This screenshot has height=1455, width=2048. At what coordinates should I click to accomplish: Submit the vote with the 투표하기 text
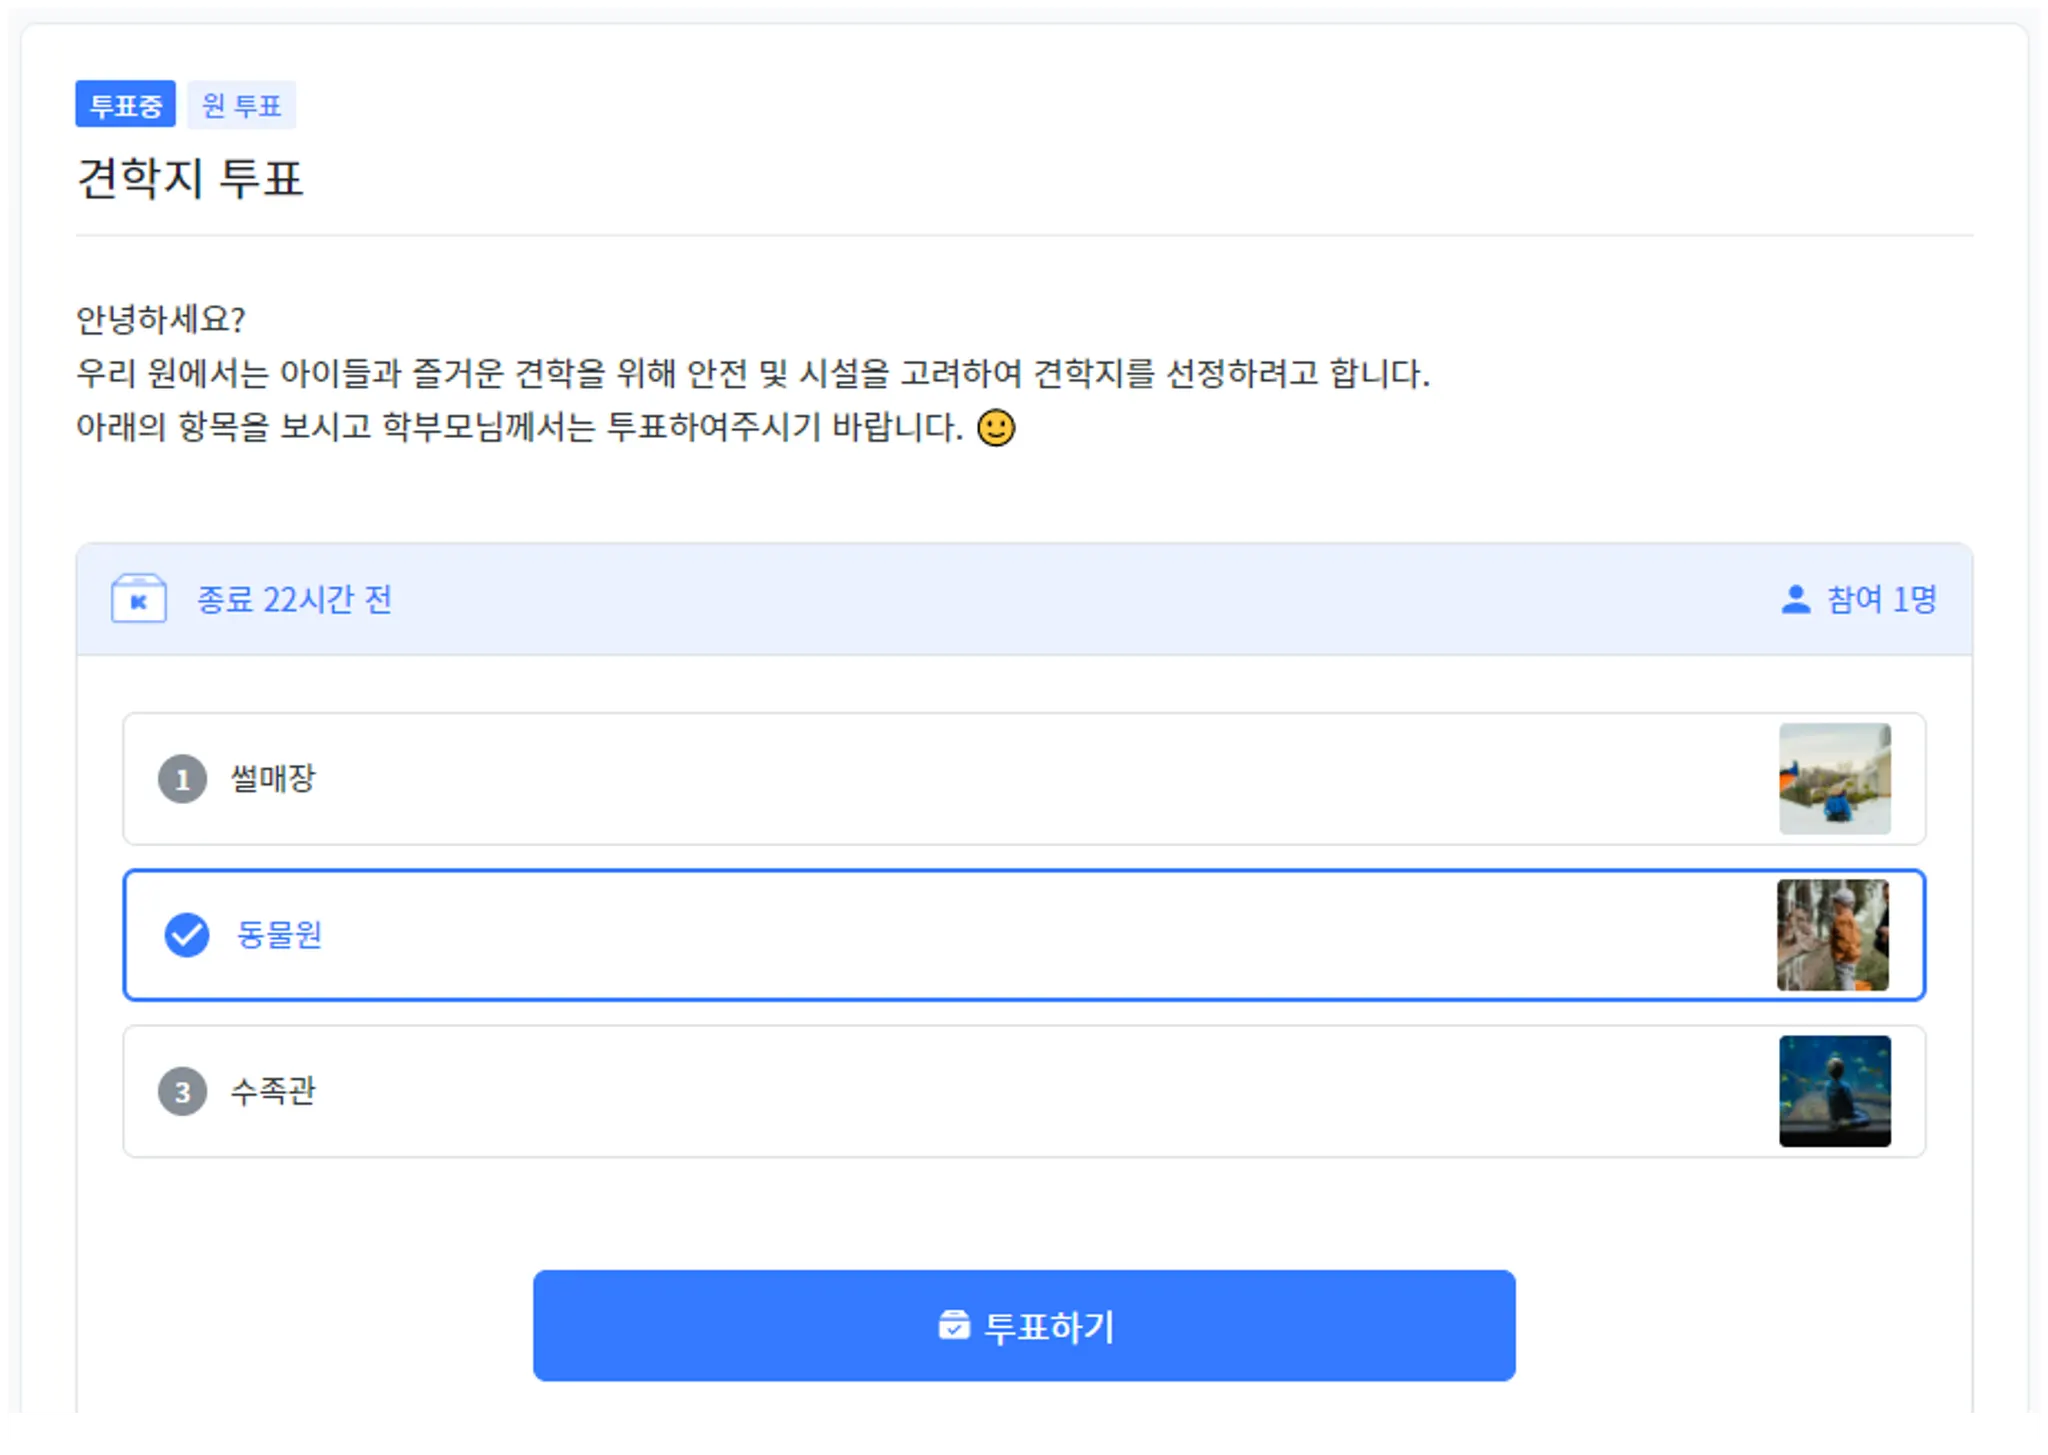[x=1048, y=1327]
